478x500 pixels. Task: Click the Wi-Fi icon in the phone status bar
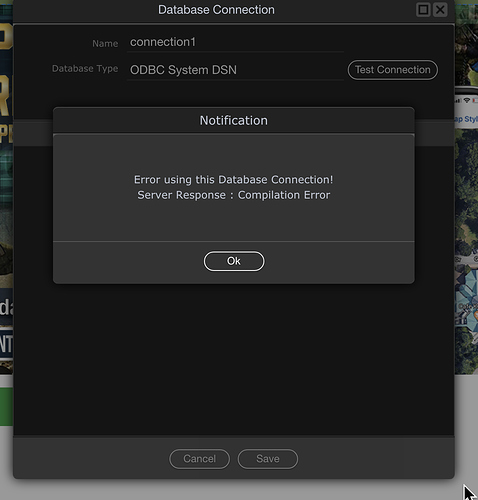(467, 100)
